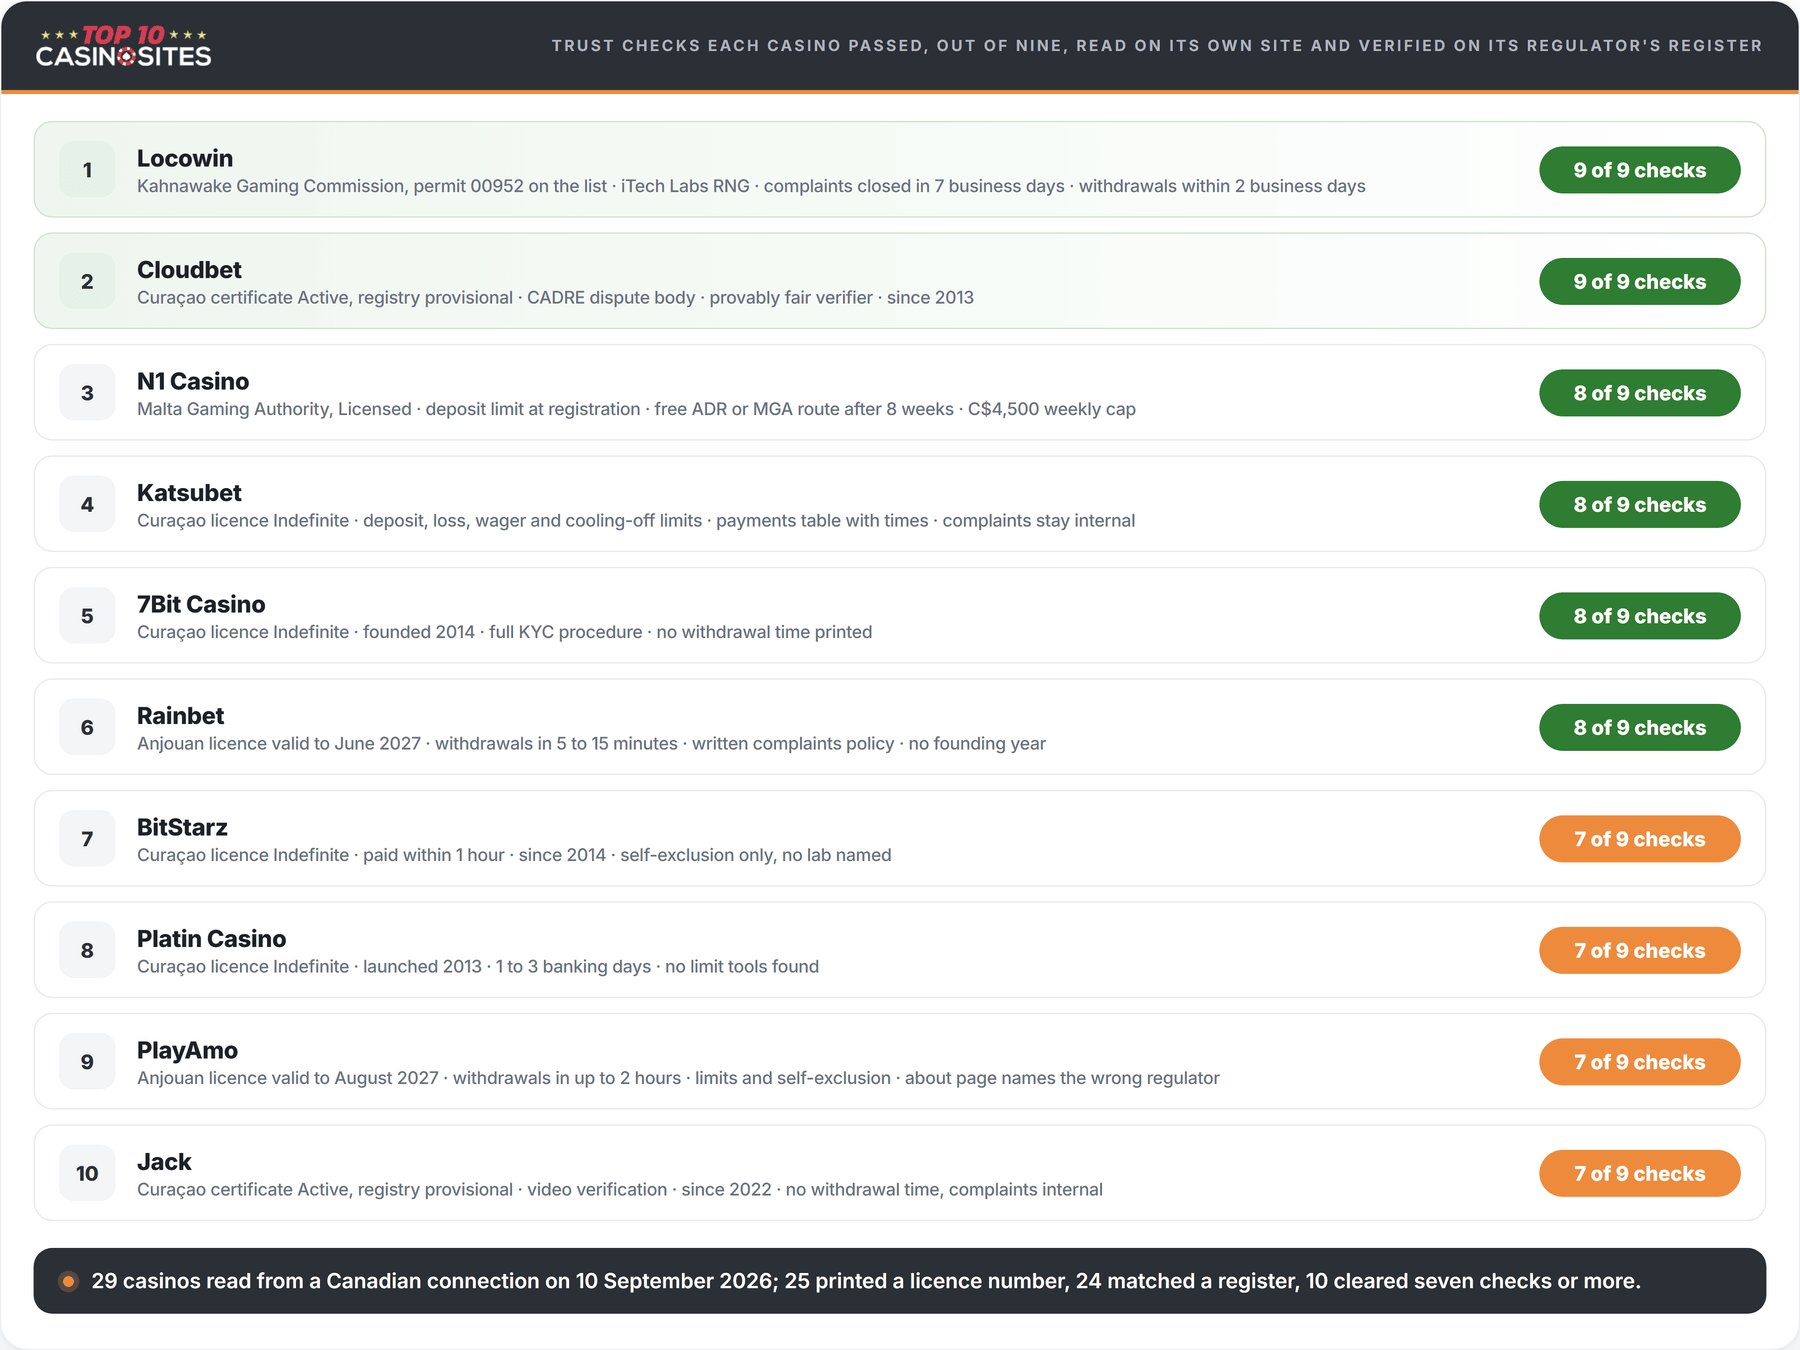
Task: Click Rainbet's 8 of 9 checks badge
Action: tap(1640, 728)
